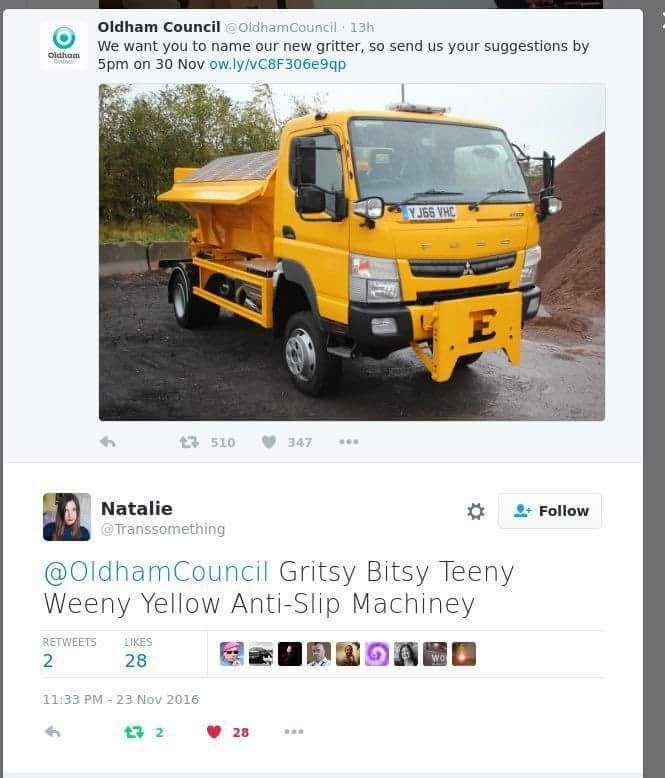Reply to Natalie's tweet
Image resolution: width=665 pixels, height=778 pixels.
click(53, 731)
